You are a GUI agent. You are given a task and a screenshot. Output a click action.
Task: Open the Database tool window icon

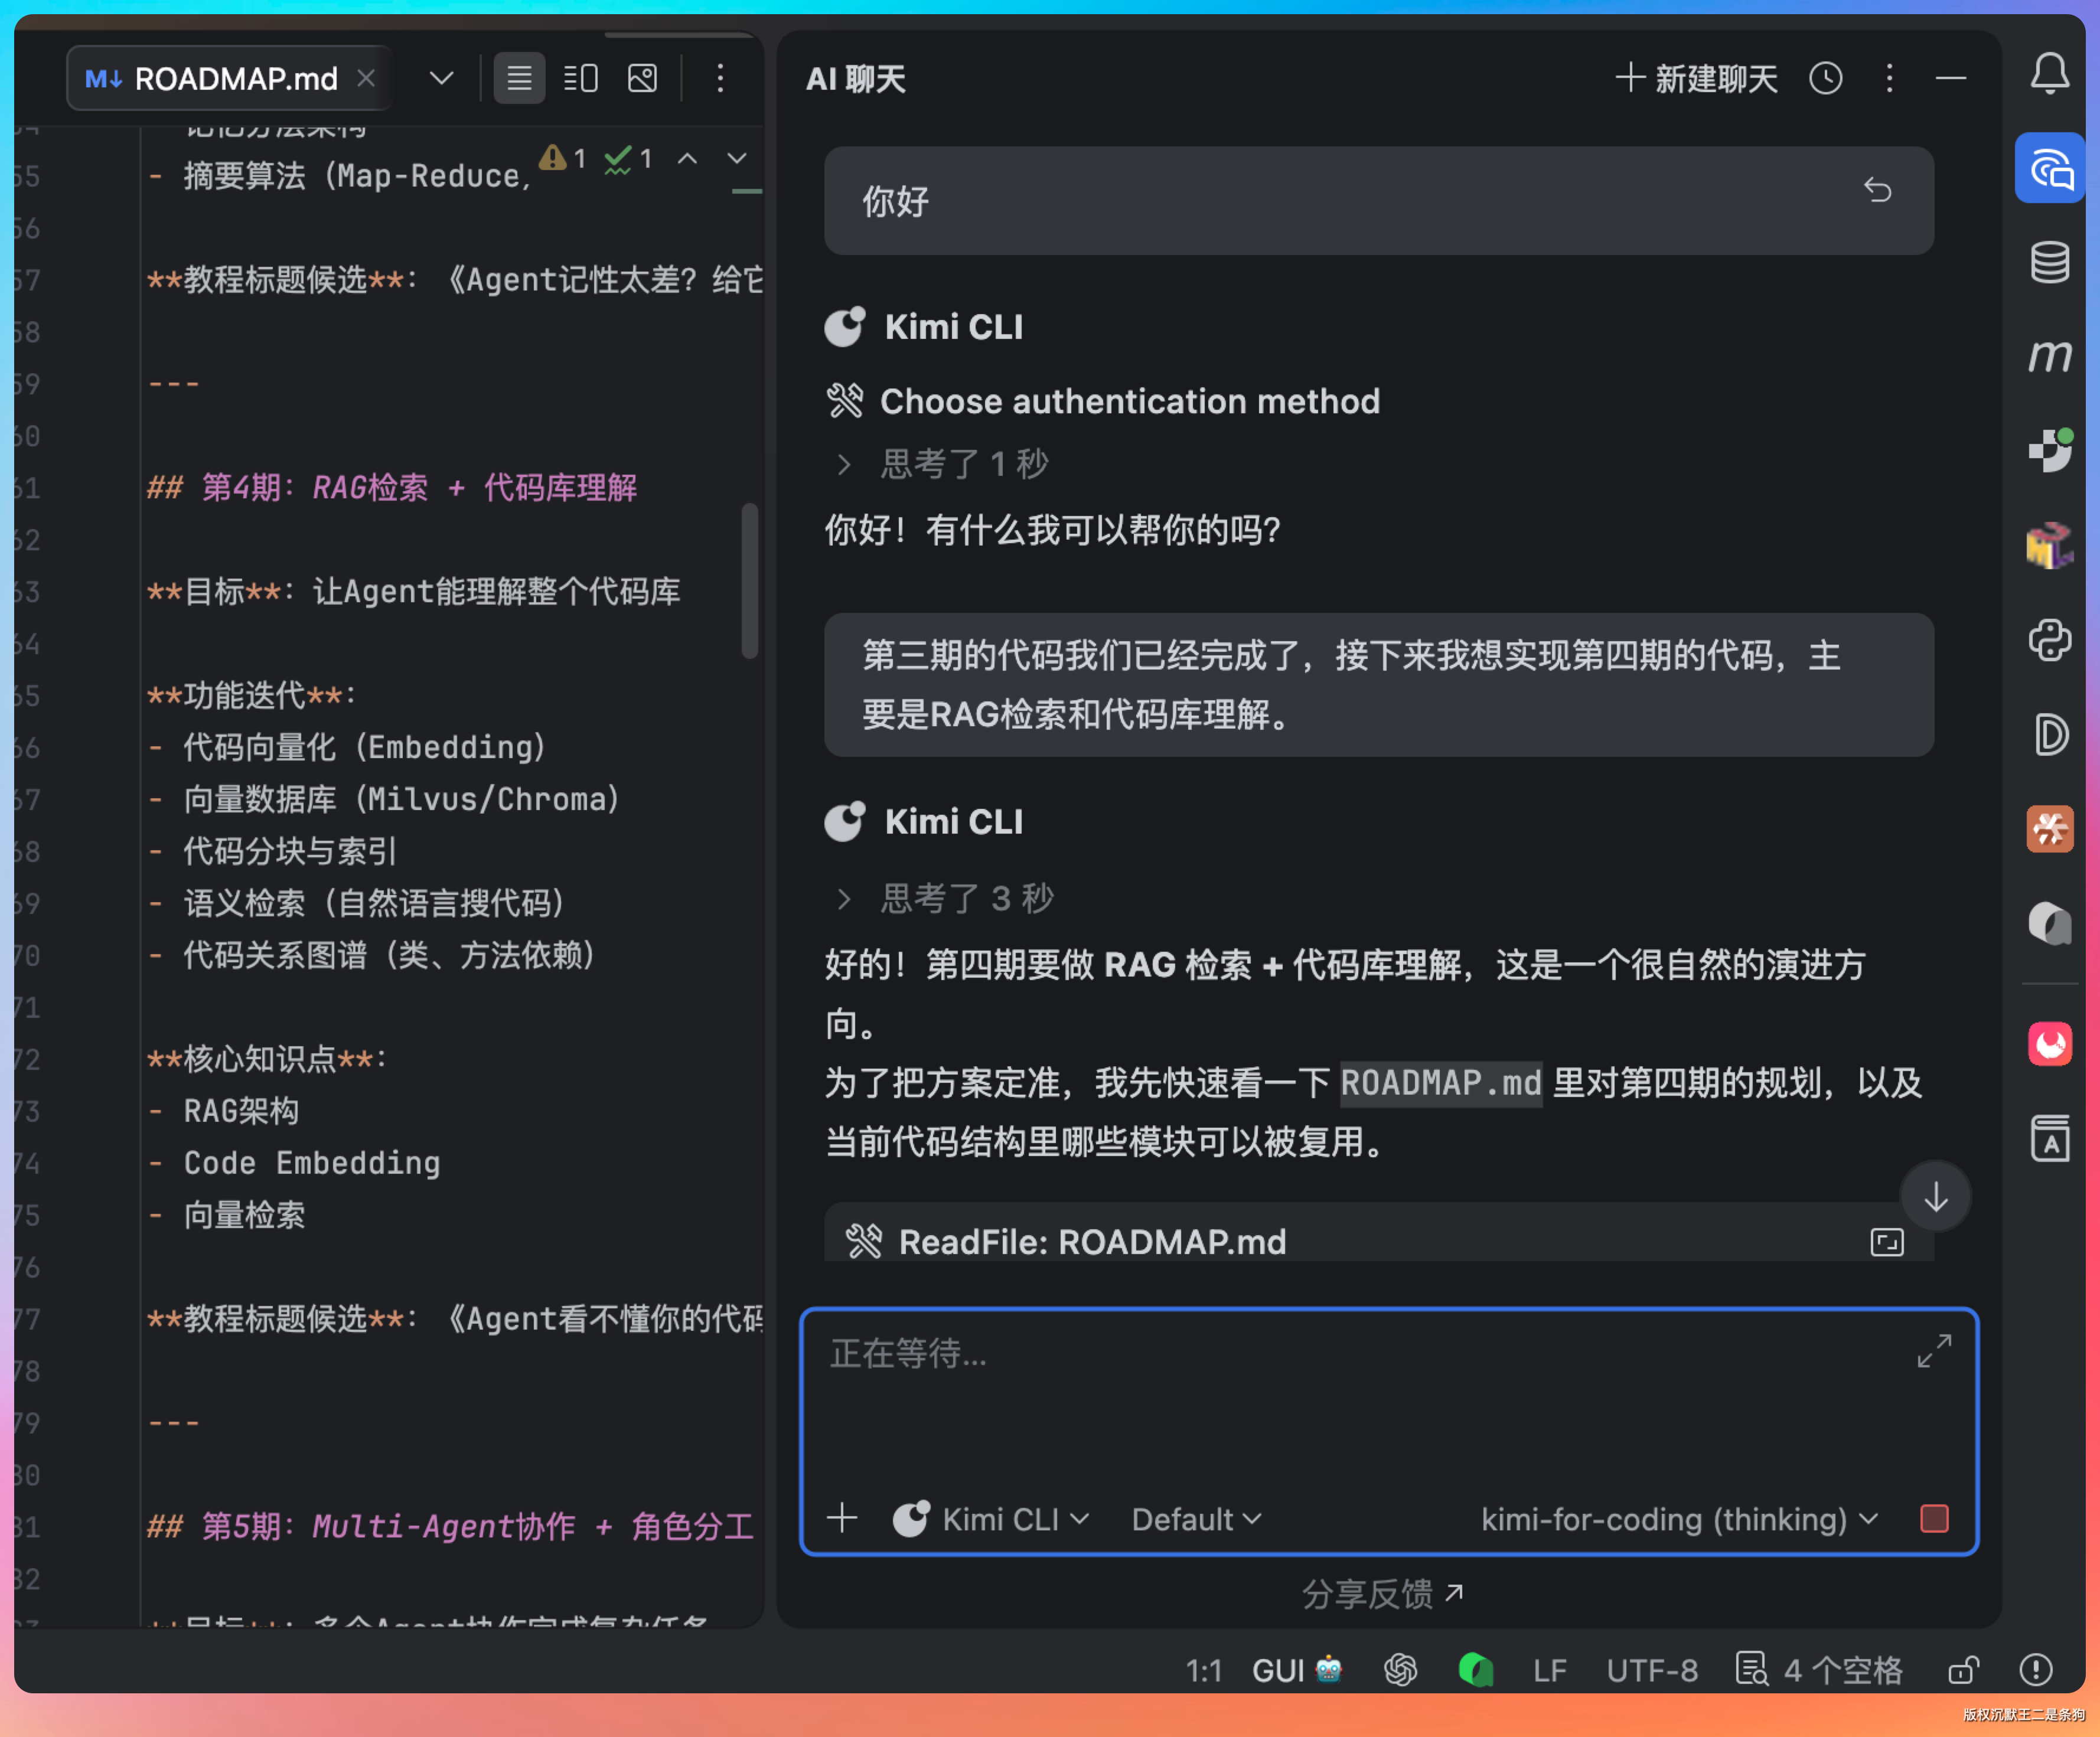point(2049,262)
